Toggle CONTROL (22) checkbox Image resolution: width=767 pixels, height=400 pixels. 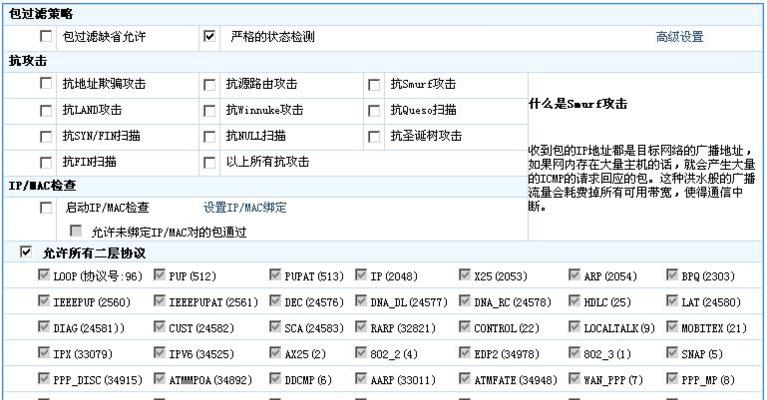(x=465, y=327)
